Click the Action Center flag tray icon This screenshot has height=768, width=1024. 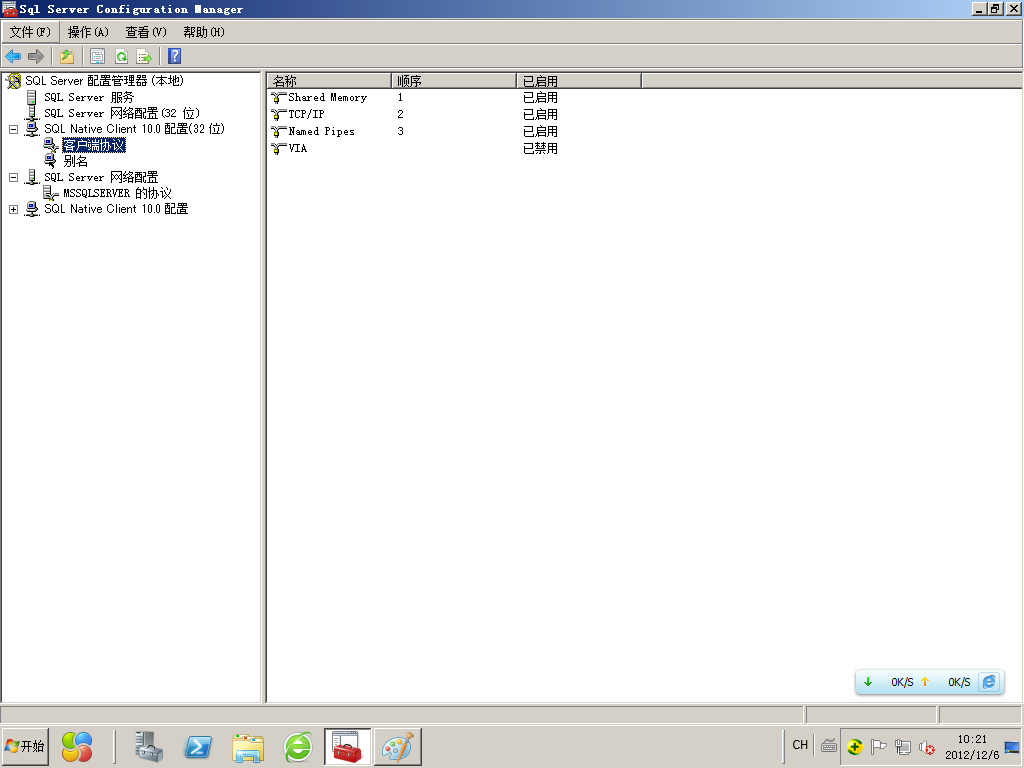coord(879,746)
